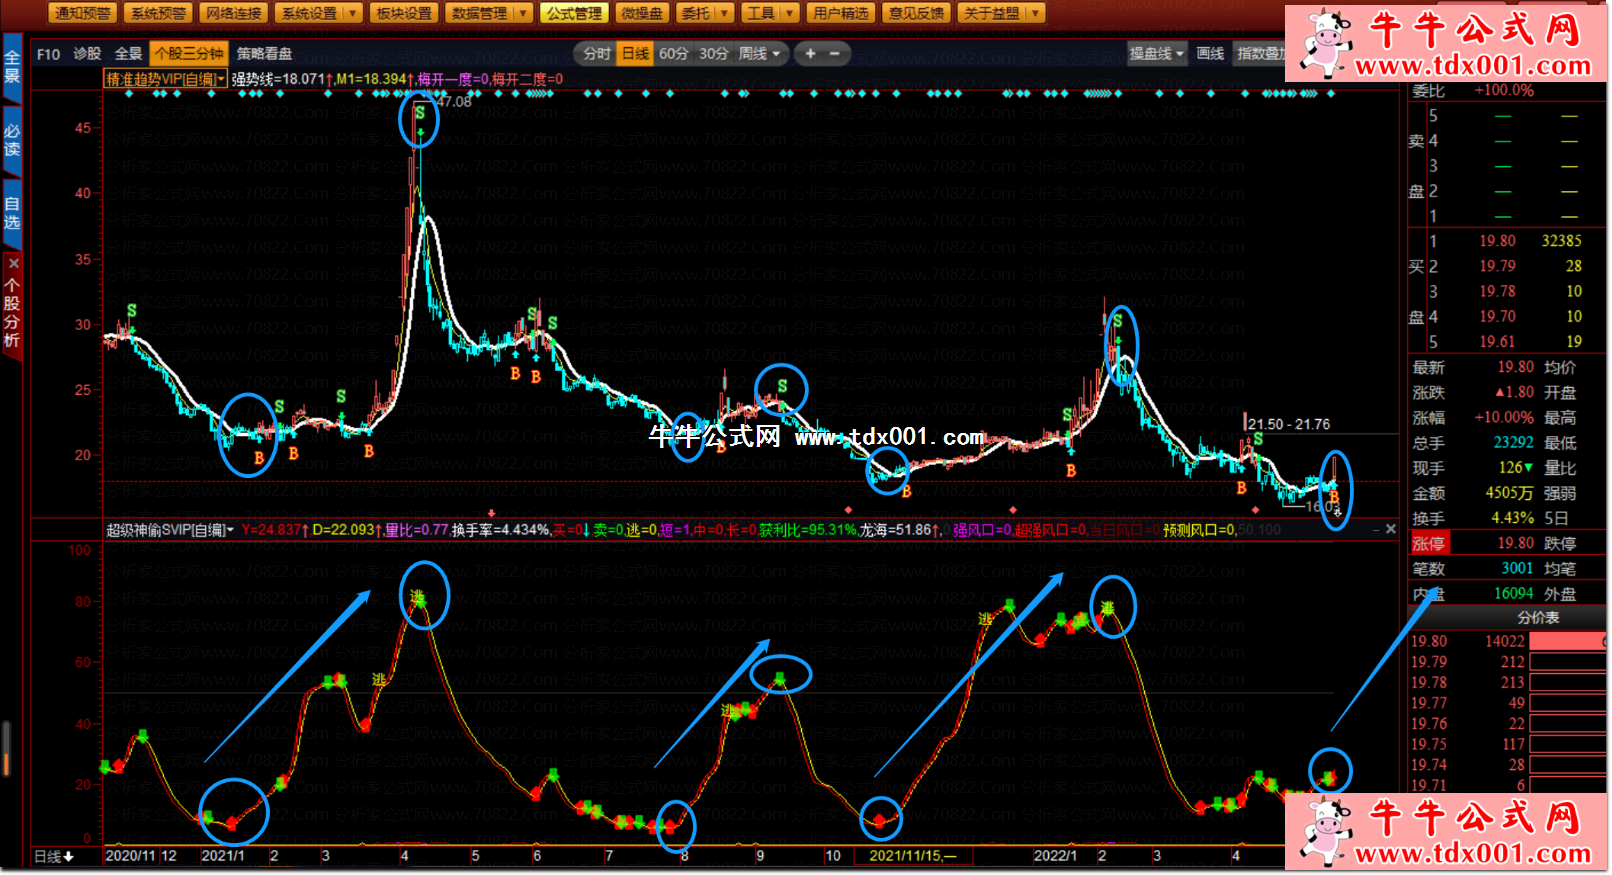Click the 总手 23292 value
The height and width of the screenshot is (875, 1612).
1513,443
